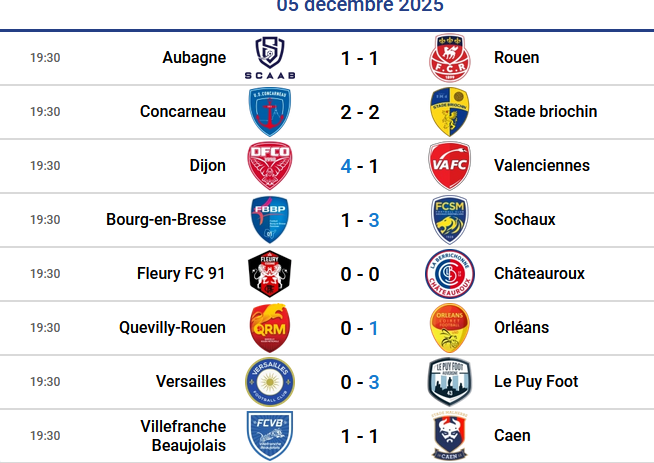Image resolution: width=654 pixels, height=463 pixels.
Task: Click the Dijon DFCO club logo
Action: 270,166
